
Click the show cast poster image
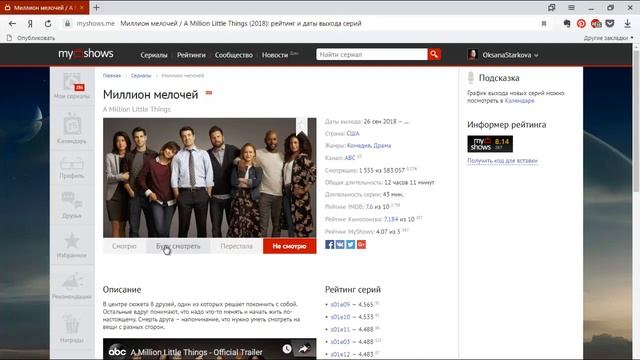pyautogui.click(x=209, y=178)
